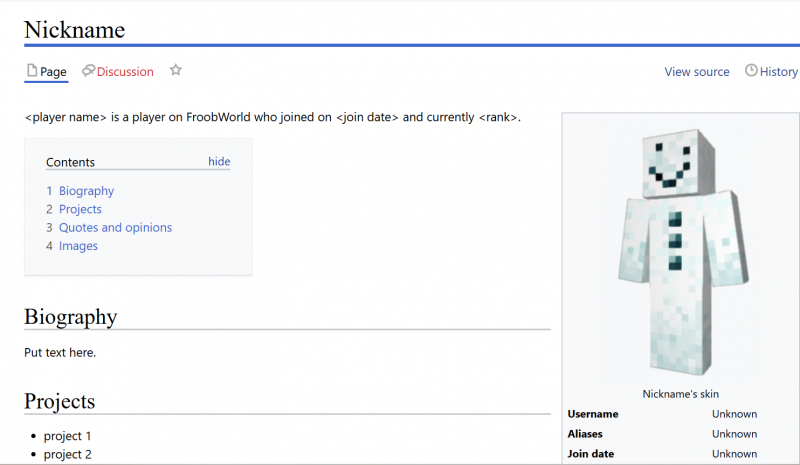Click the Username infobox label
This screenshot has width=800, height=465.
tap(593, 414)
